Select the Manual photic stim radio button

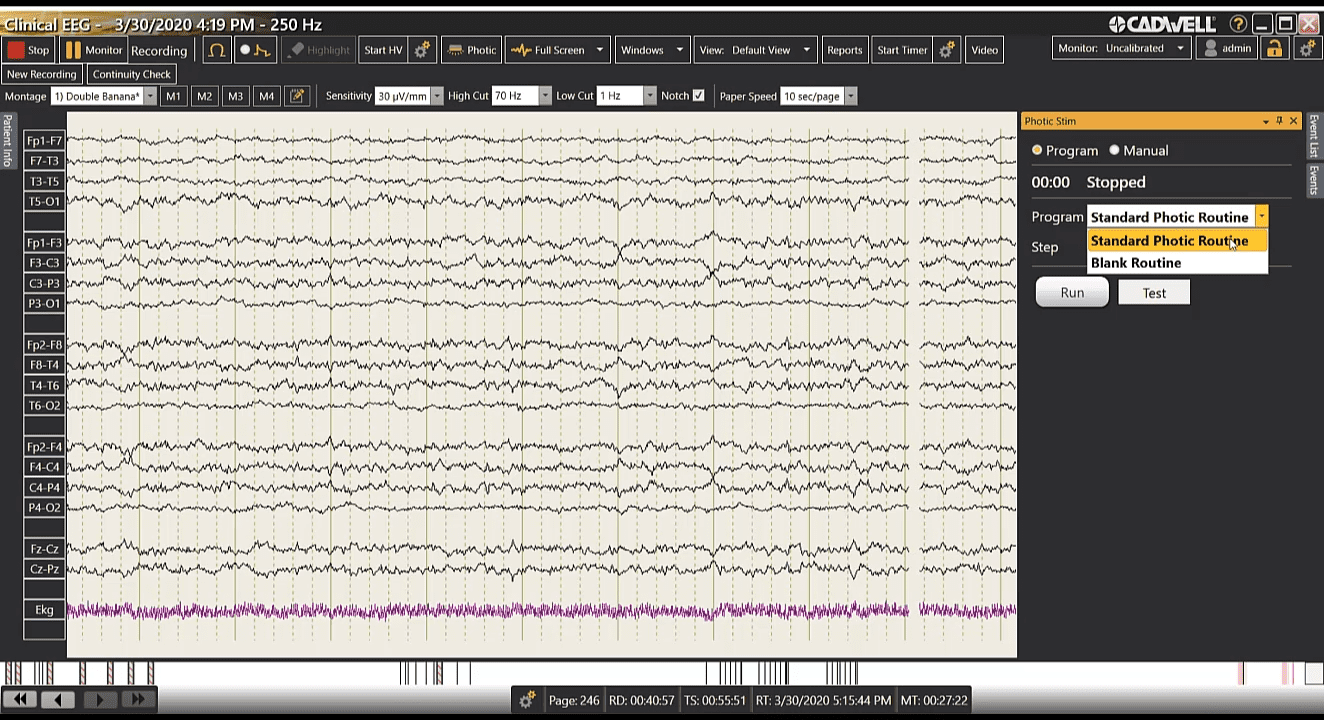[1114, 150]
